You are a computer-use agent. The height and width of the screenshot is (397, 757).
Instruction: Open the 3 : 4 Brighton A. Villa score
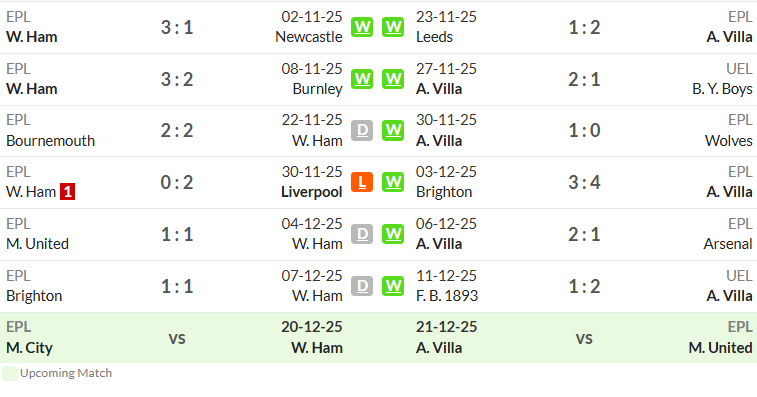584,183
